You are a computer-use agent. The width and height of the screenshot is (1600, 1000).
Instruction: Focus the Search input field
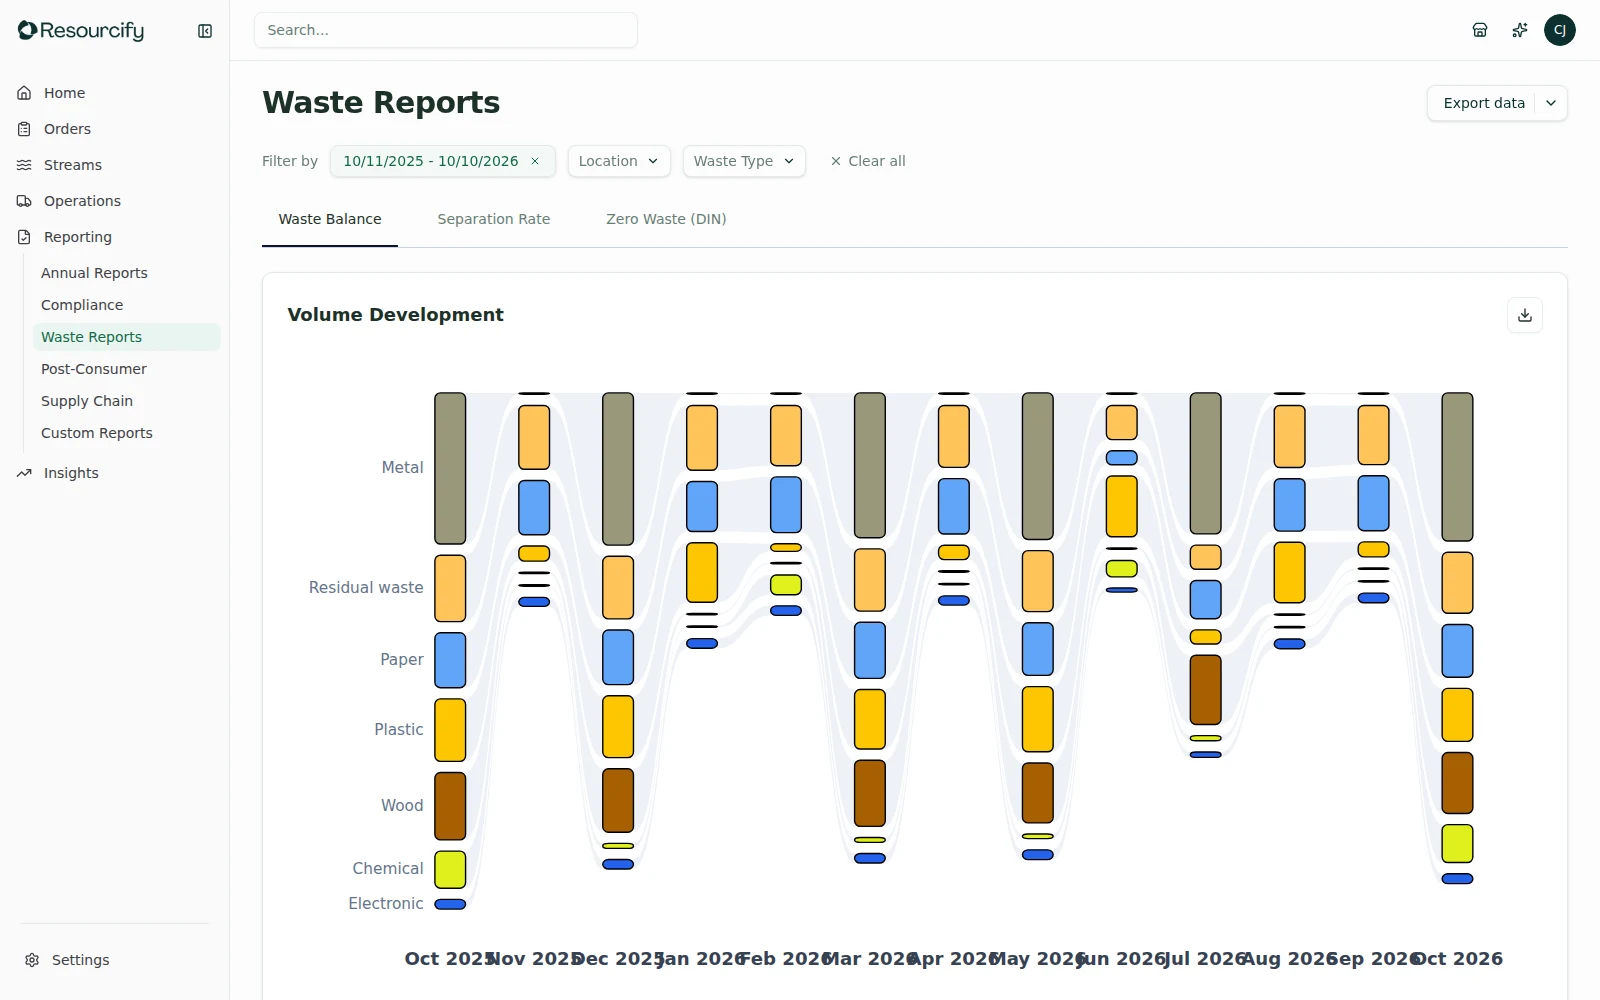pos(446,30)
